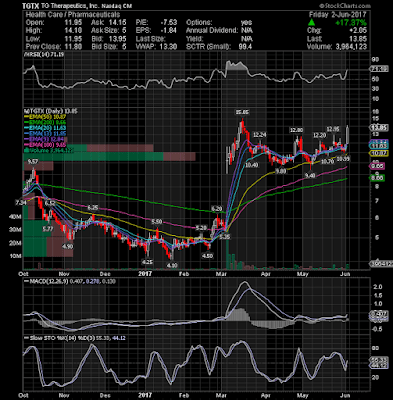
Task: Click the 12.24 price annotation
Action: 260,135
